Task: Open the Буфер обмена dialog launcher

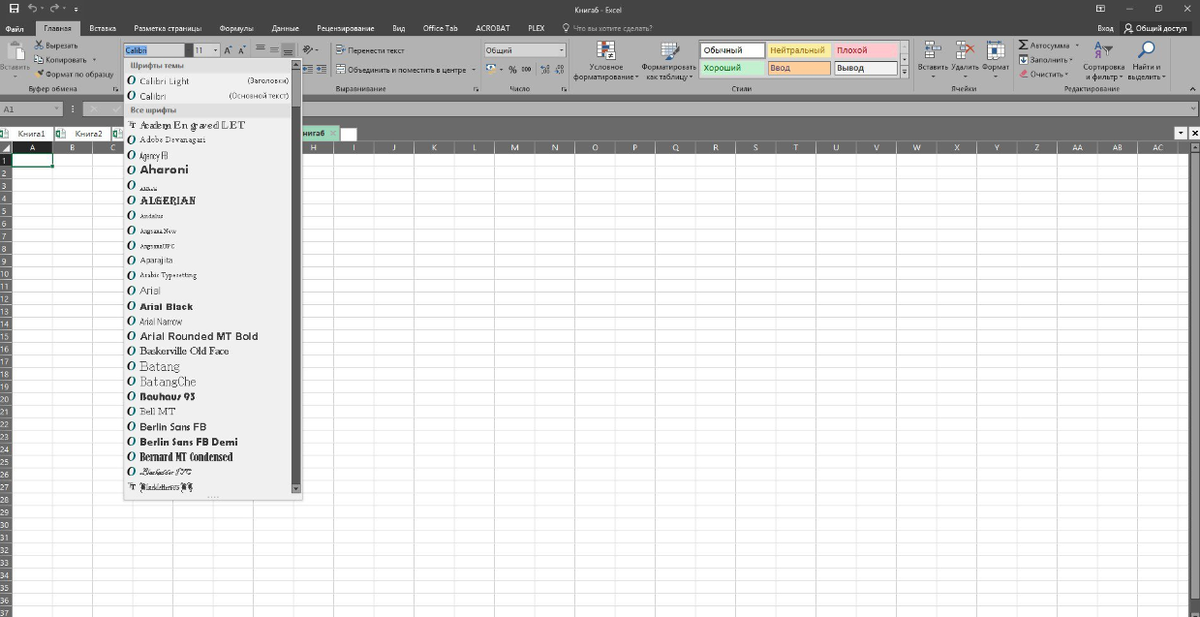Action: 115,89
